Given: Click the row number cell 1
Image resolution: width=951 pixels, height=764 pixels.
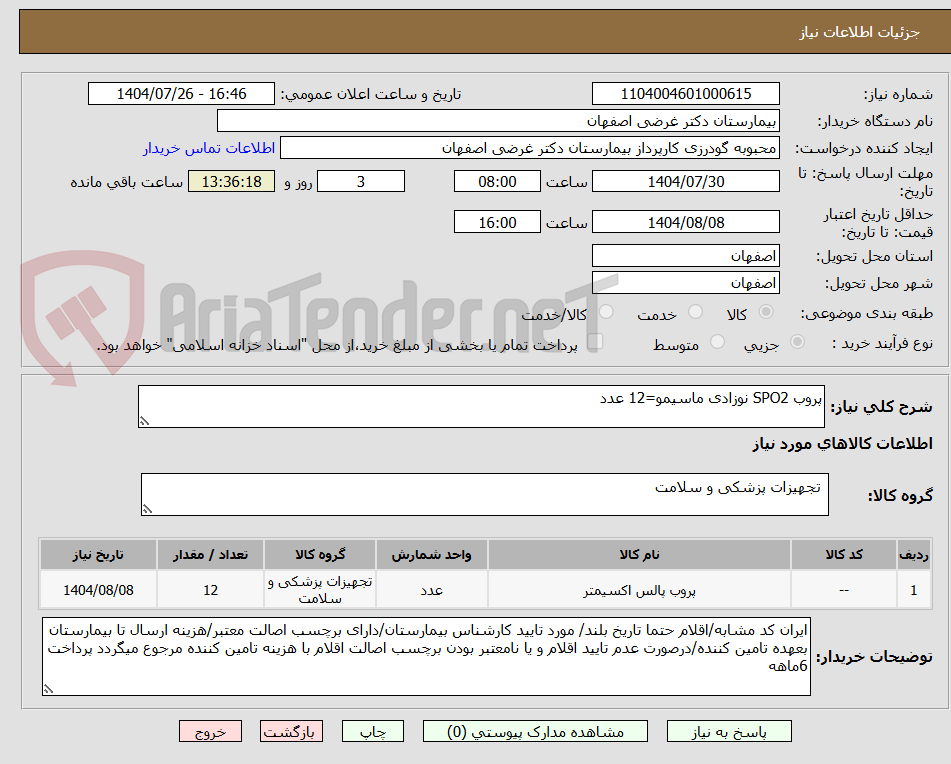Looking at the screenshot, I should point(914,590).
